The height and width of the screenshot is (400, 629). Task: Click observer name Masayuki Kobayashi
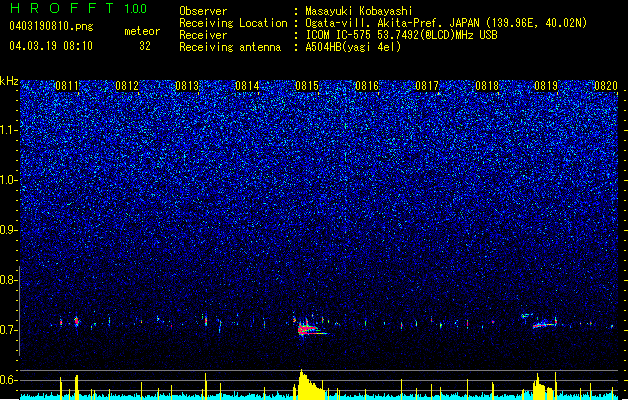(x=359, y=11)
